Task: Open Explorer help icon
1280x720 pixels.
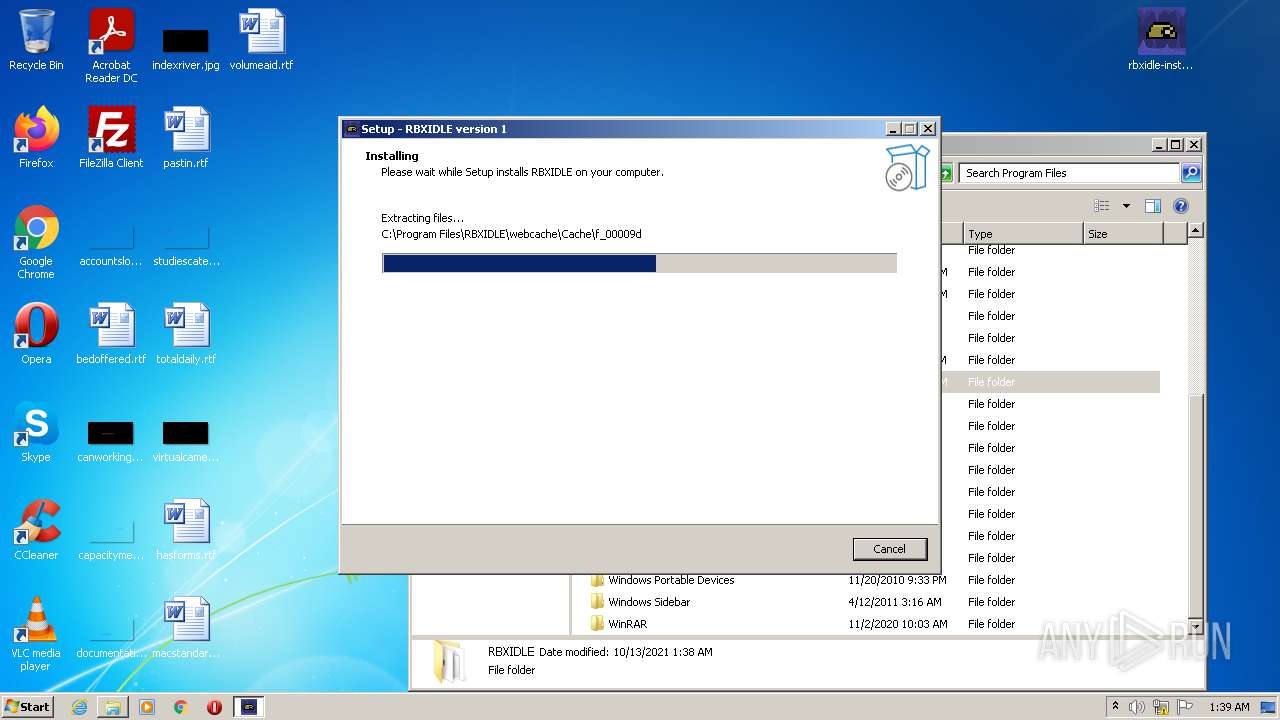Action: point(1180,206)
